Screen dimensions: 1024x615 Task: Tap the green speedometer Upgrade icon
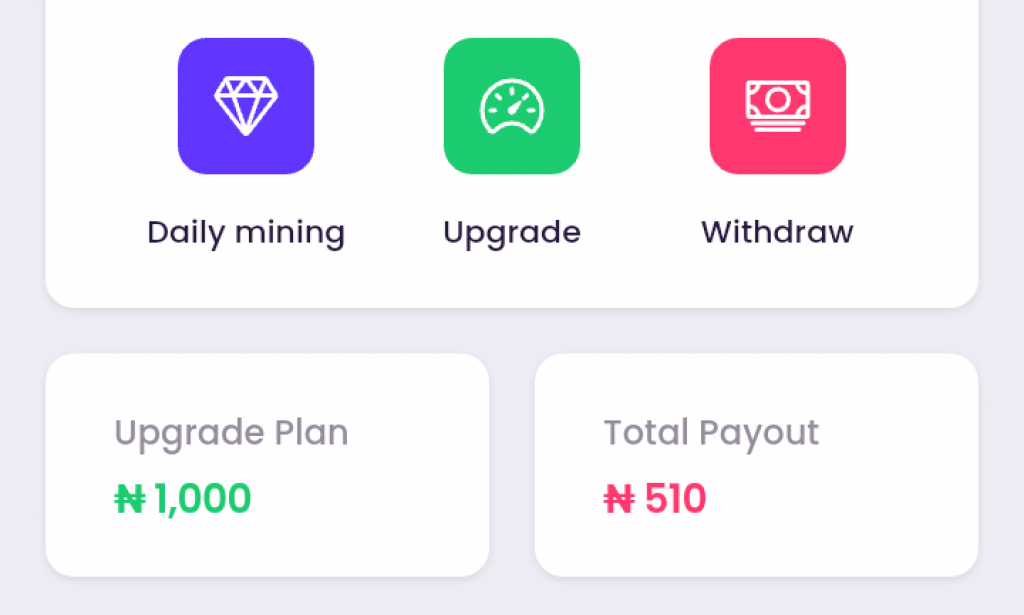[512, 106]
